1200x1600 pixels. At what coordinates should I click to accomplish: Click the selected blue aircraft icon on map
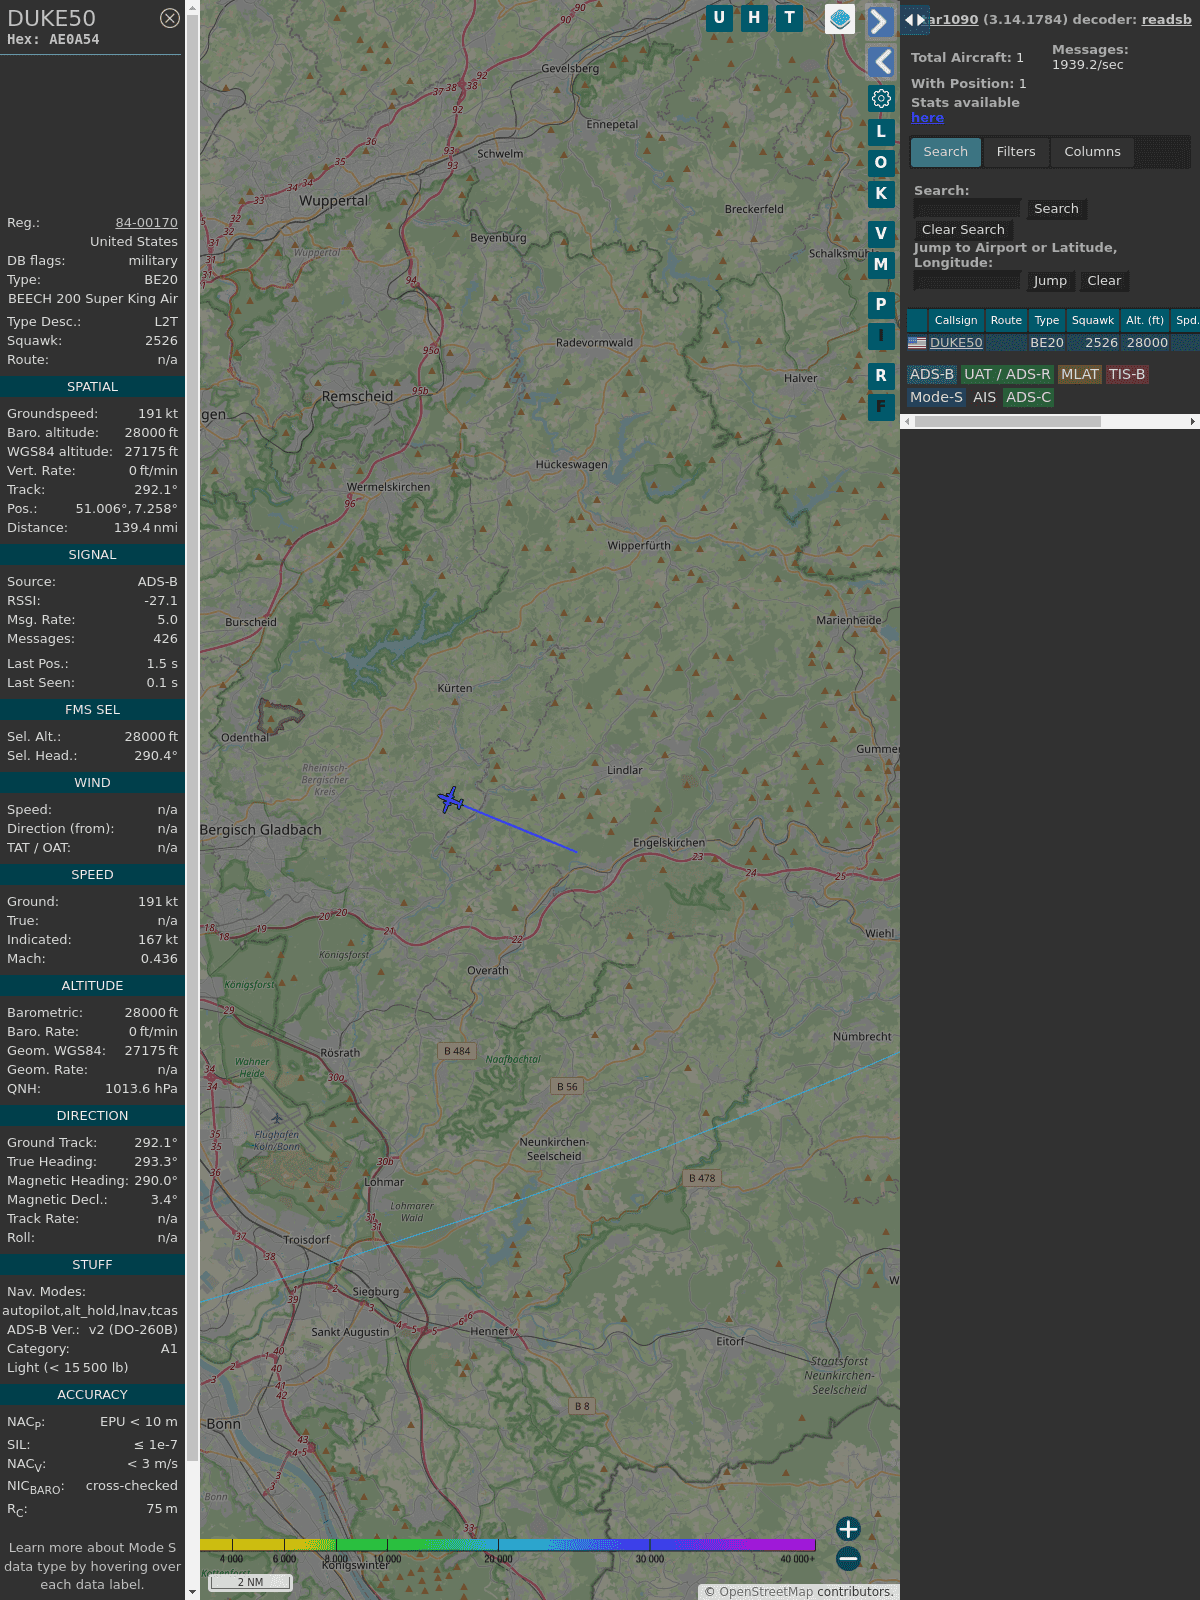coord(451,800)
